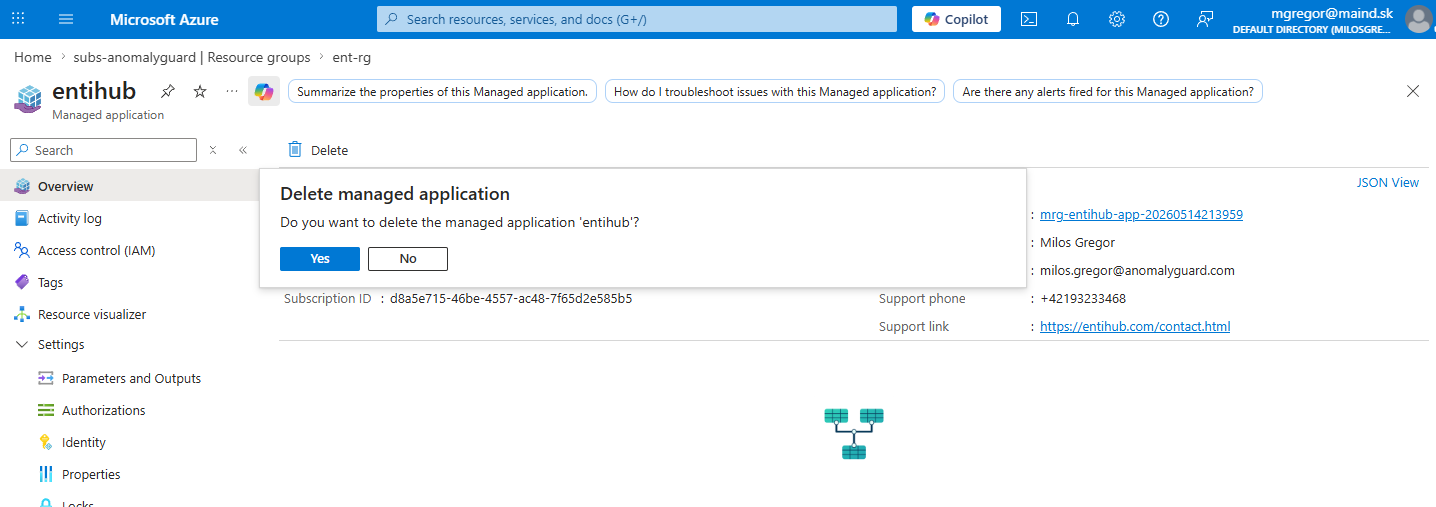Click the Tags purple tag icon
The image size is (1436, 507).
pos(22,282)
